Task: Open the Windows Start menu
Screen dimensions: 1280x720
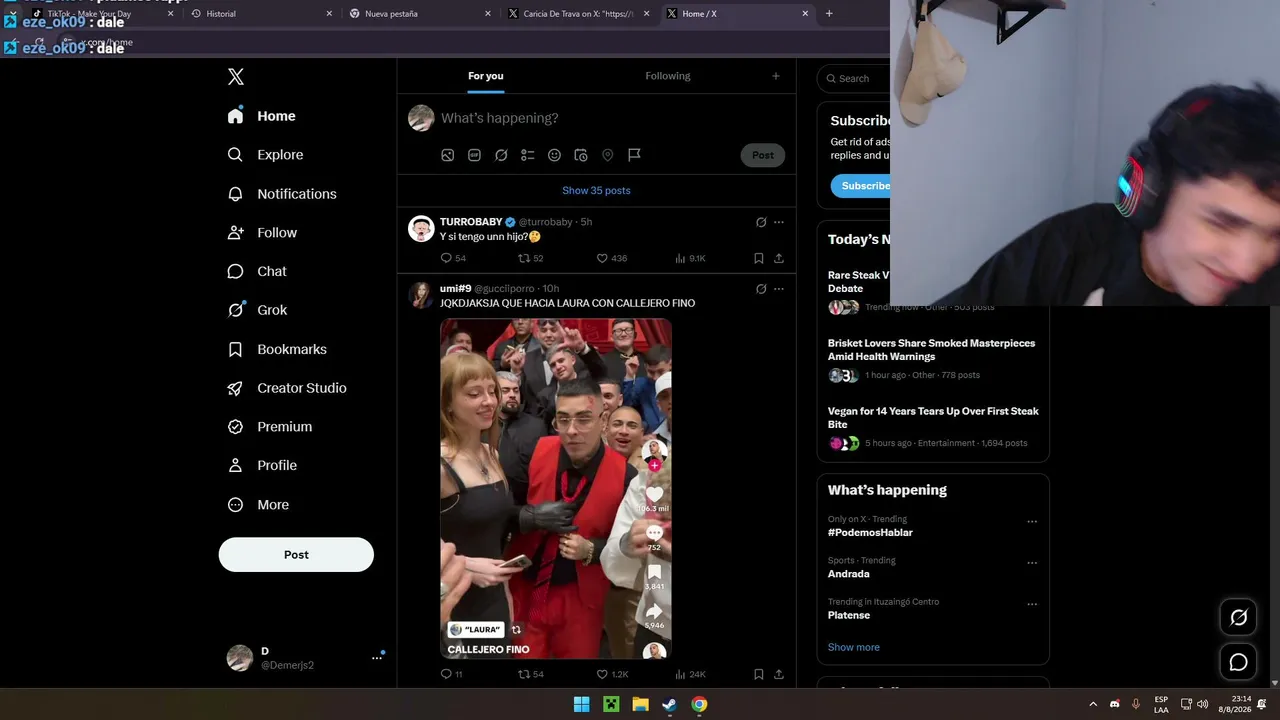Action: [x=581, y=704]
